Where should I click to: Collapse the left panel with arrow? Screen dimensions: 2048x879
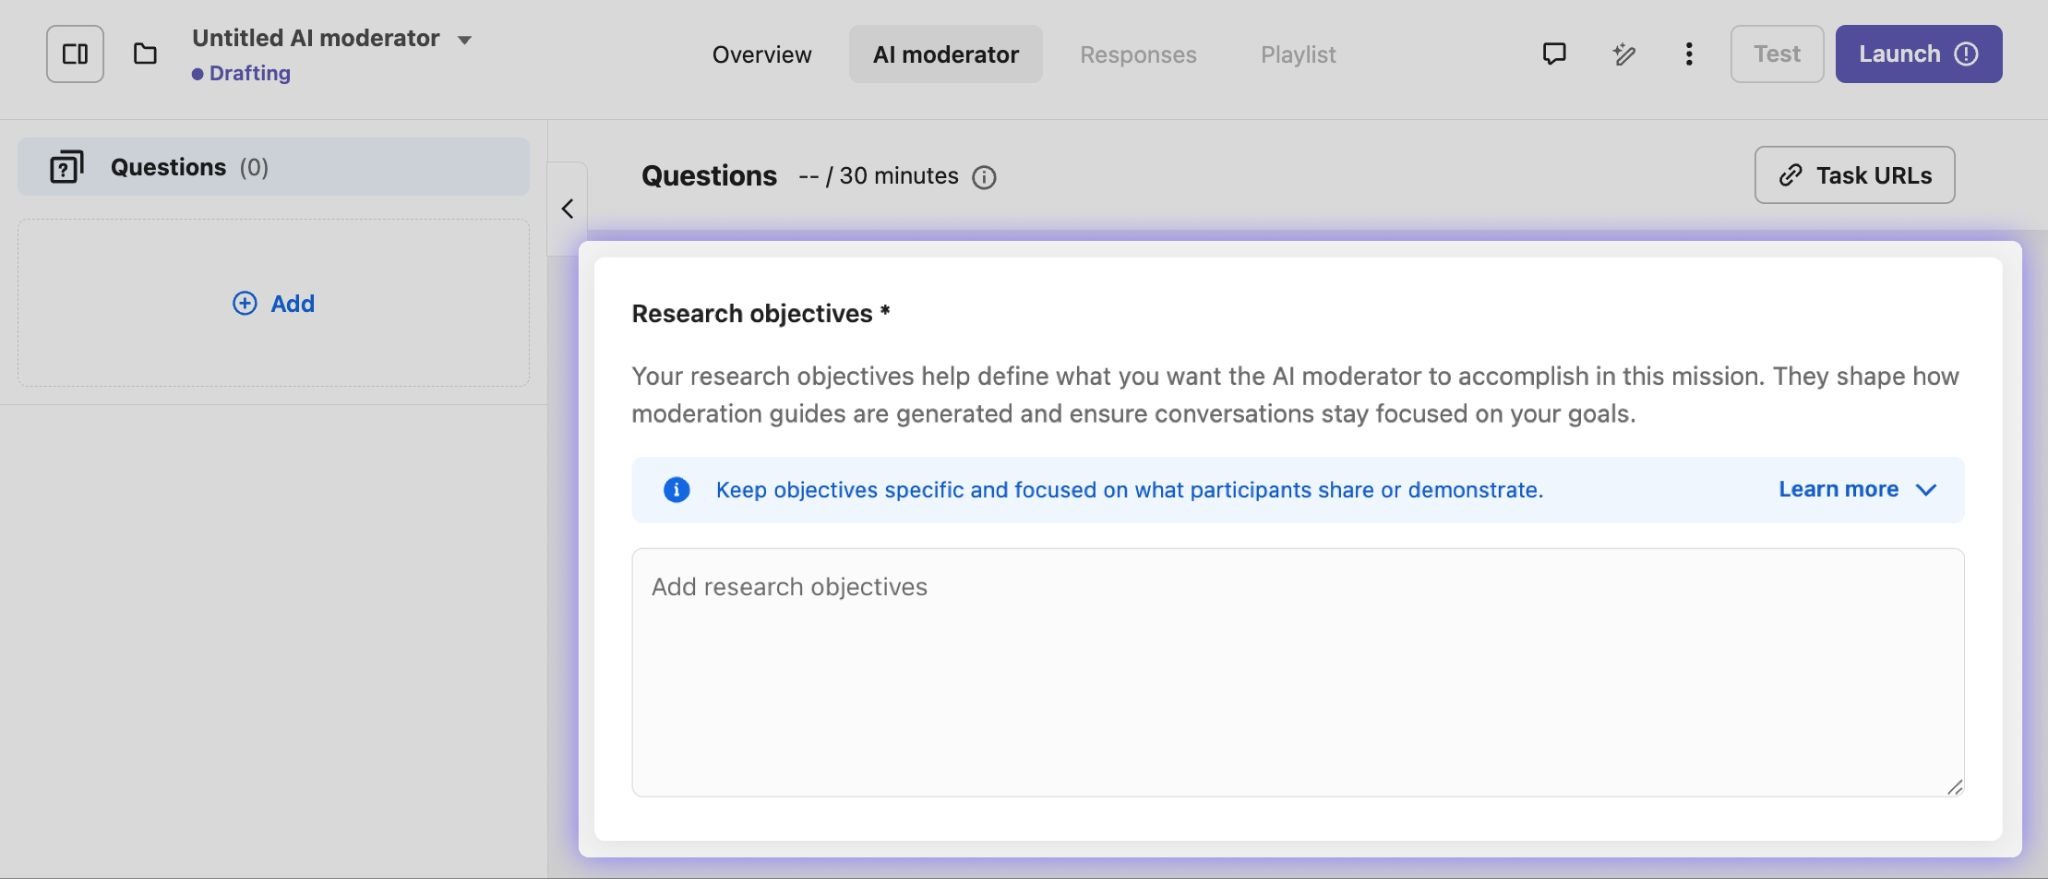567,209
